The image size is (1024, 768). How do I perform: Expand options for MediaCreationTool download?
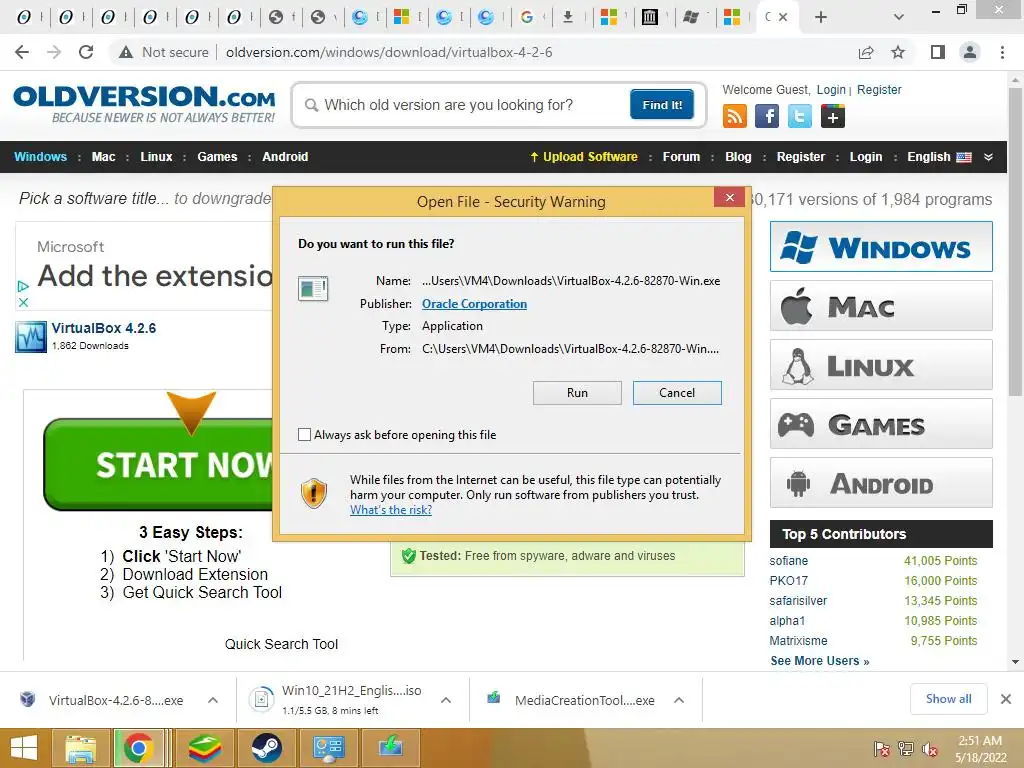[x=679, y=700]
